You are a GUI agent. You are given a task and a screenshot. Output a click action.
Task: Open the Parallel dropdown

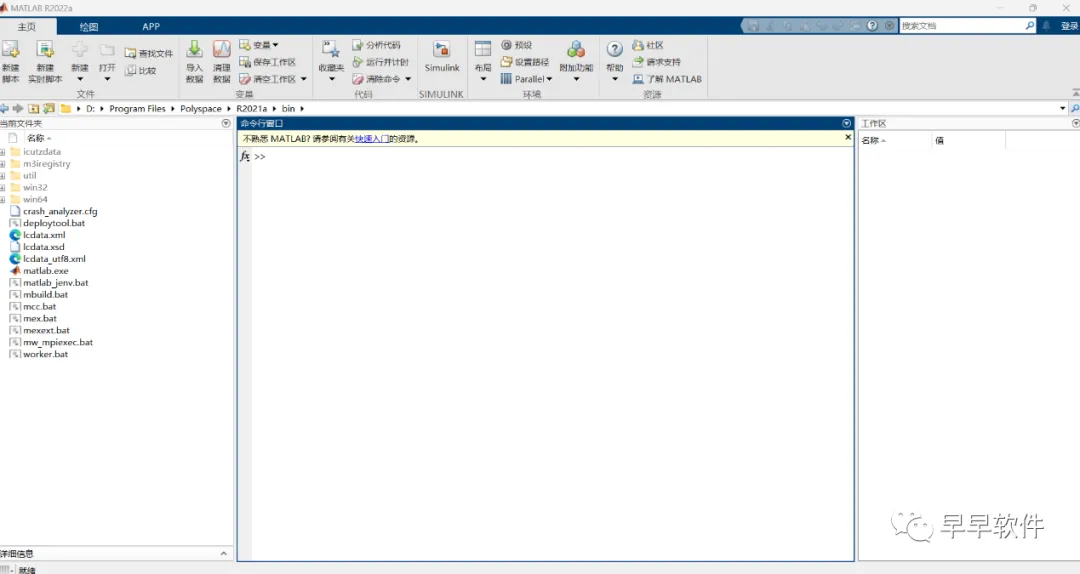coord(526,79)
